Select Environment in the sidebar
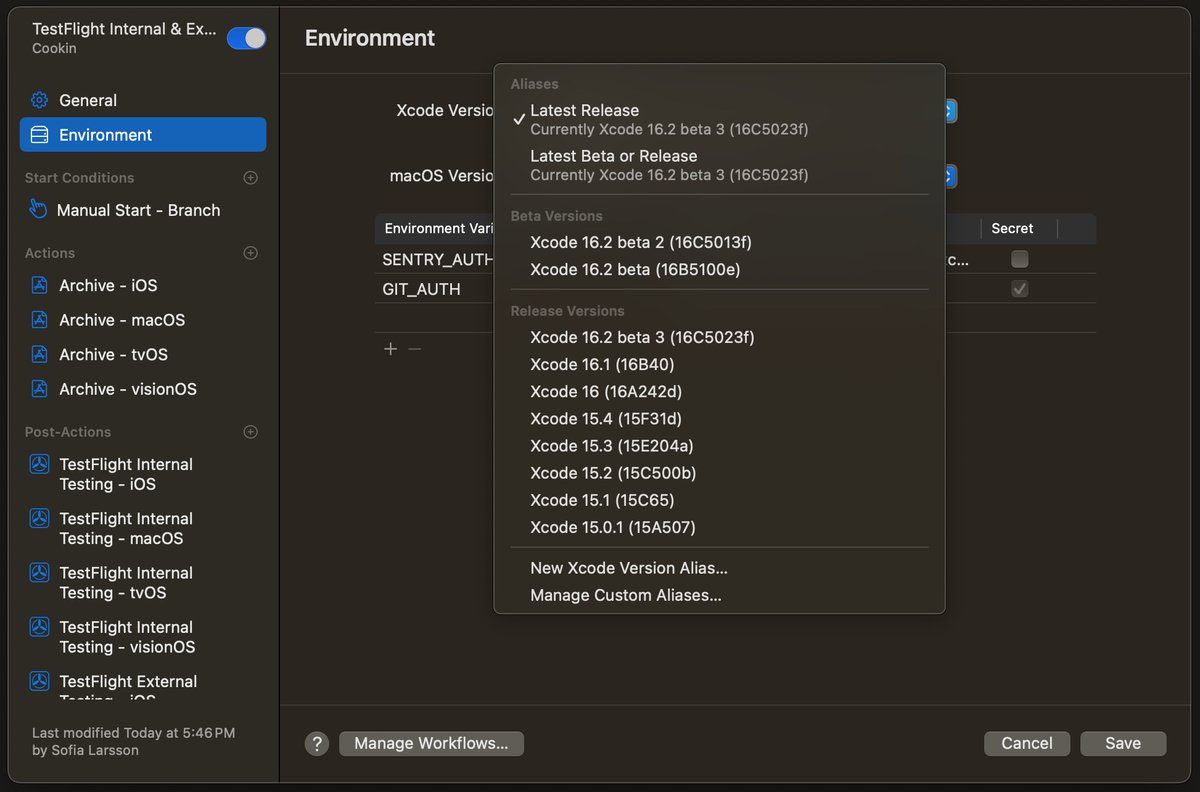Image resolution: width=1200 pixels, height=792 pixels. pyautogui.click(x=143, y=135)
